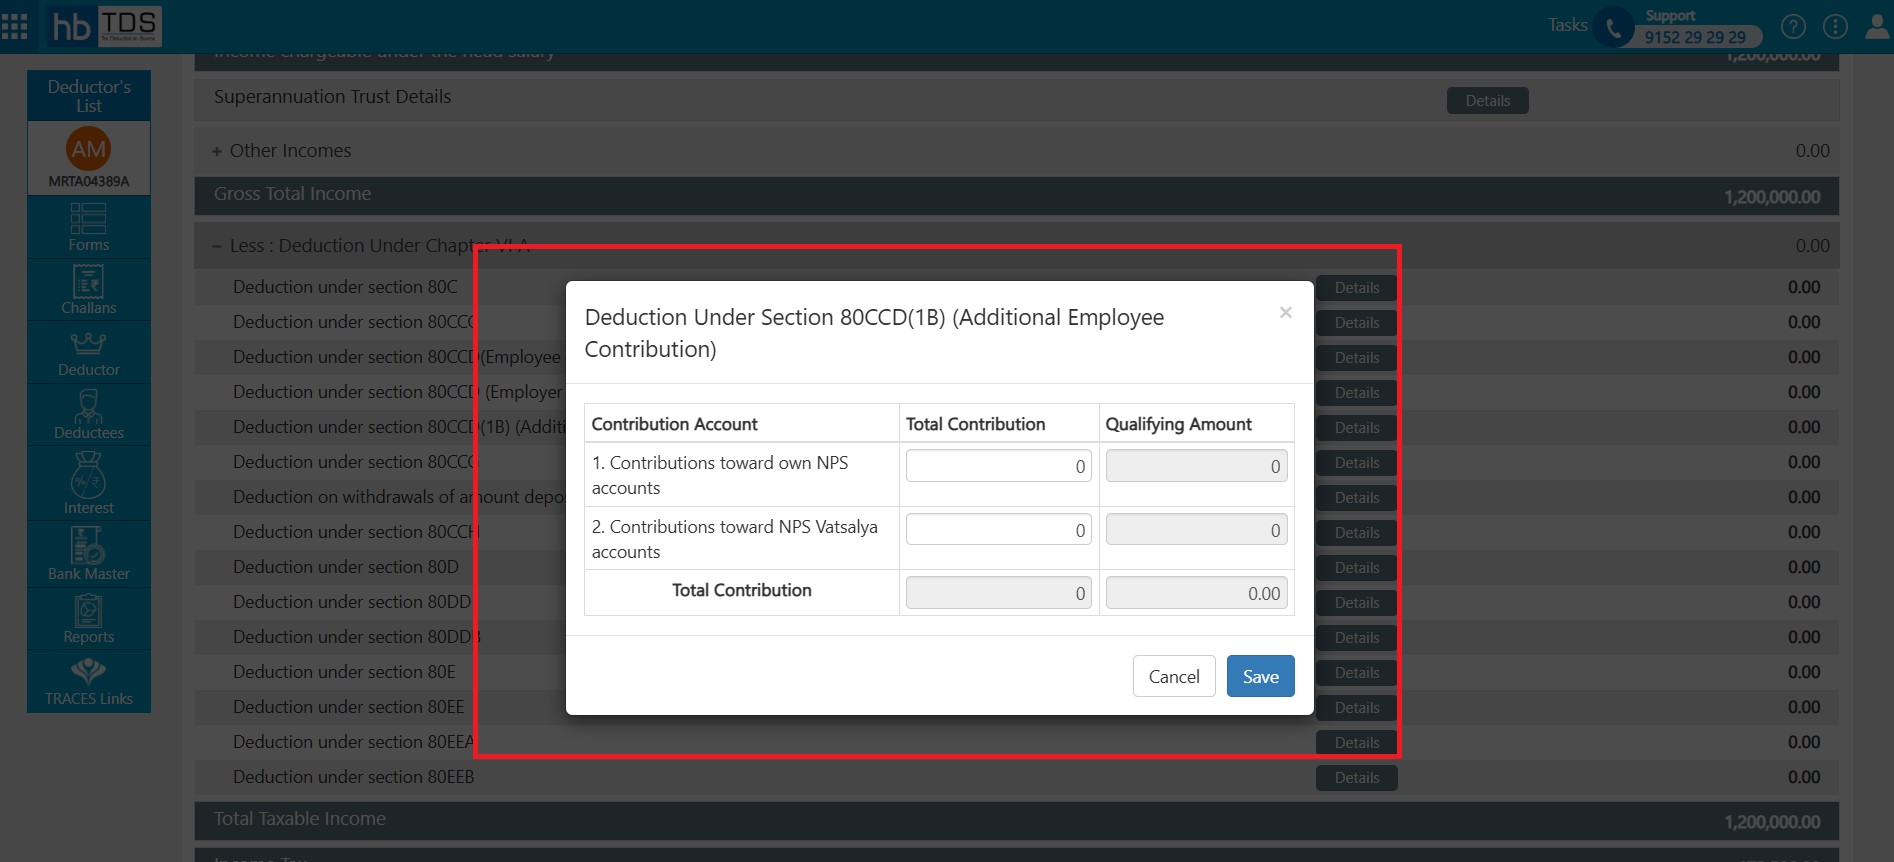
Task: Cancel the deduction dialog
Action: 1174,676
